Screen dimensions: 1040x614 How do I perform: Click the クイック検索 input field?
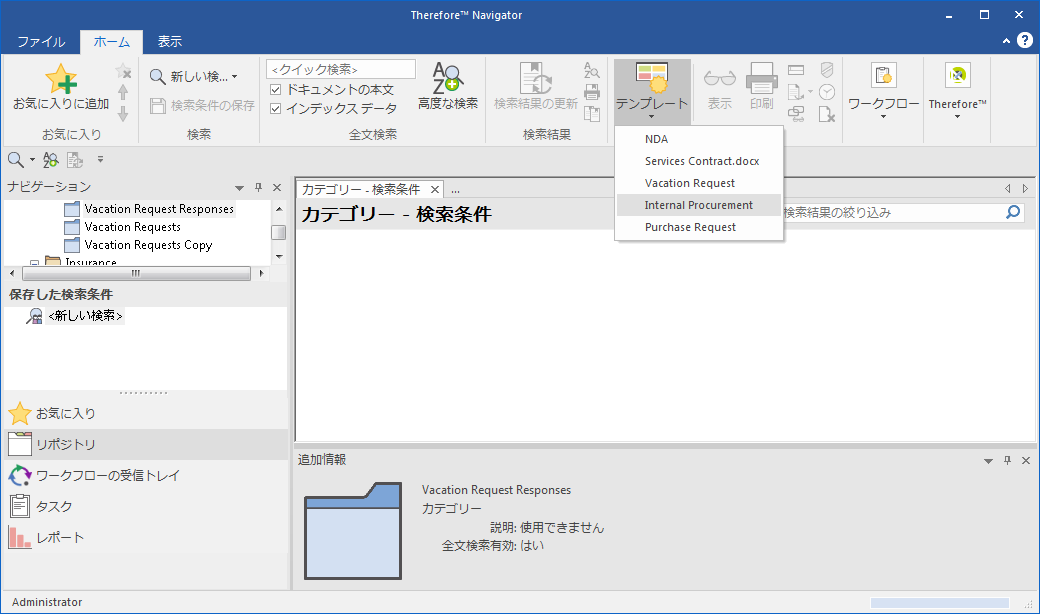(x=341, y=69)
